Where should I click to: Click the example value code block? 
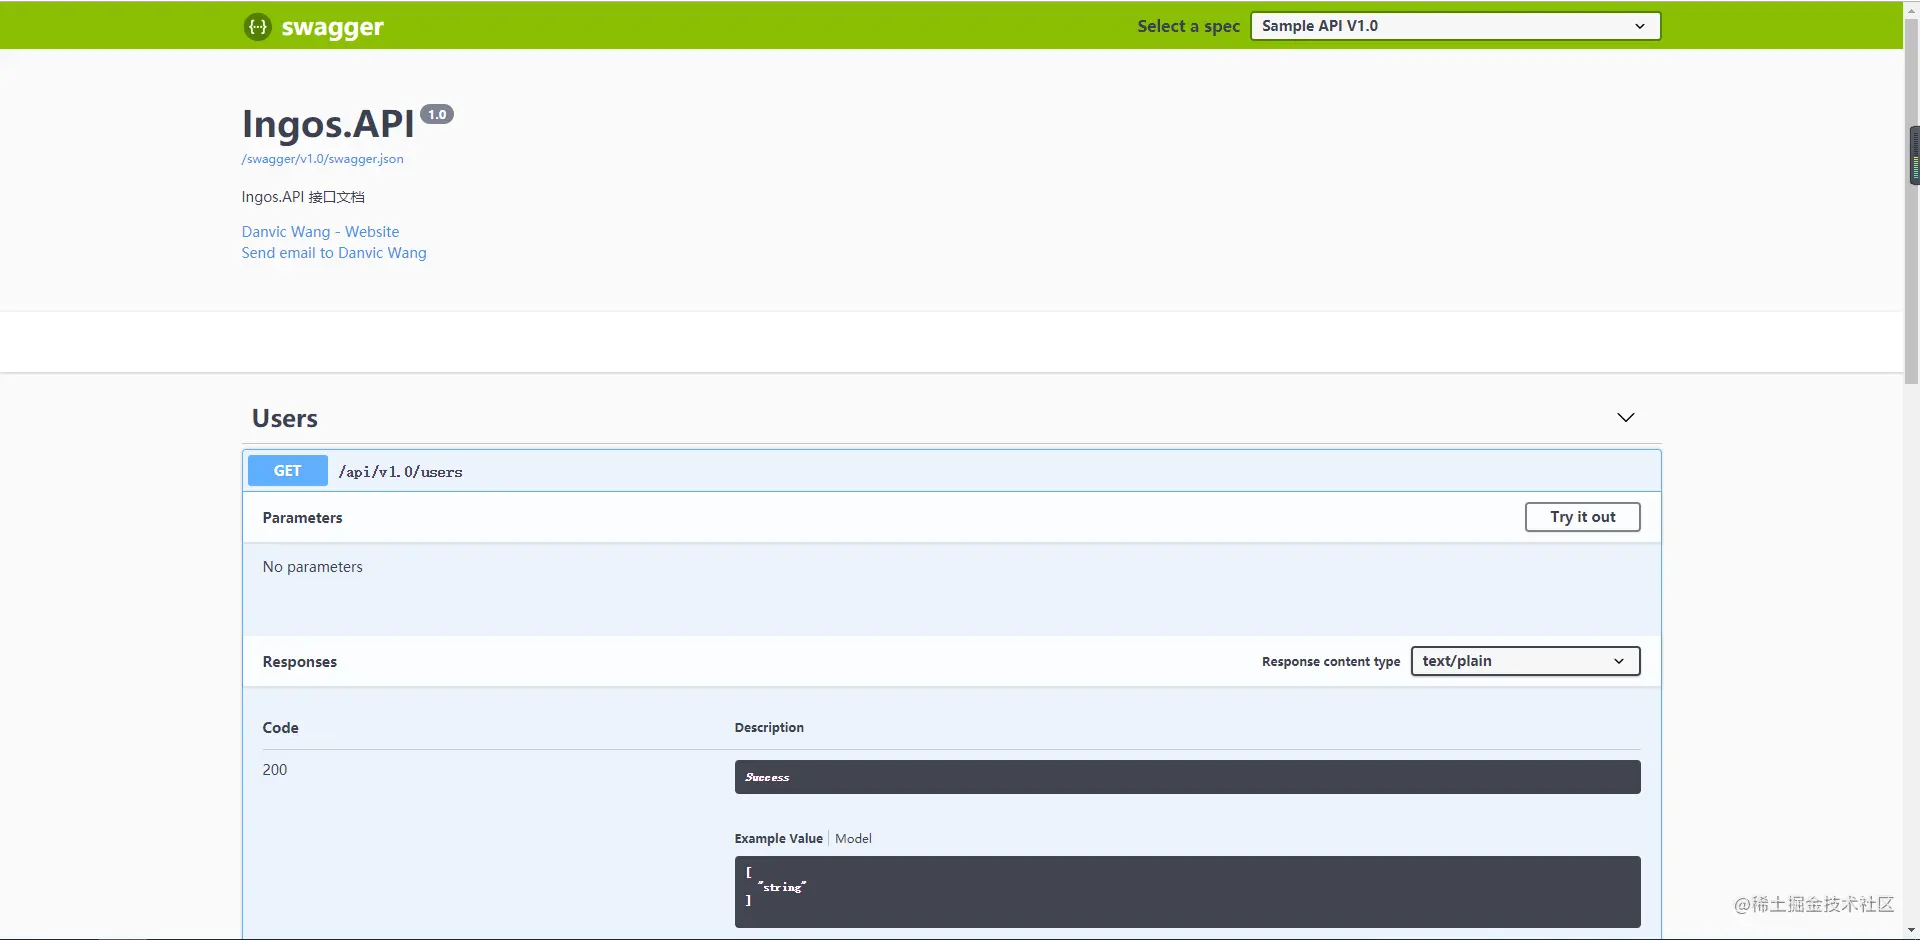(1187, 892)
